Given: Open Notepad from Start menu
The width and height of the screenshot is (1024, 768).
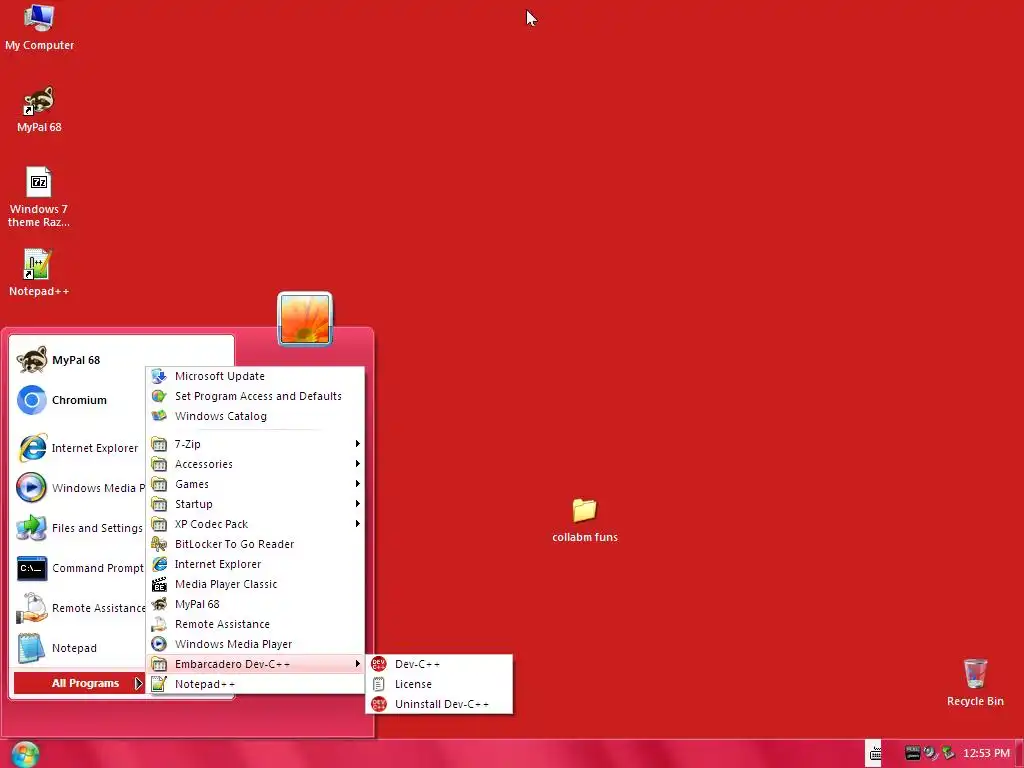Looking at the screenshot, I should [x=78, y=648].
